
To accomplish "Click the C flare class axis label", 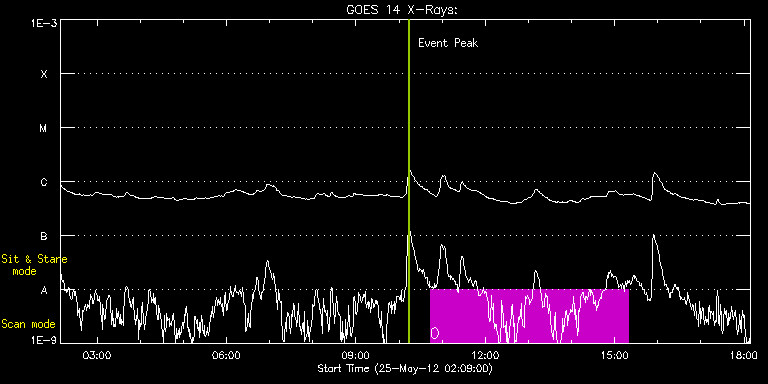I will click(44, 182).
